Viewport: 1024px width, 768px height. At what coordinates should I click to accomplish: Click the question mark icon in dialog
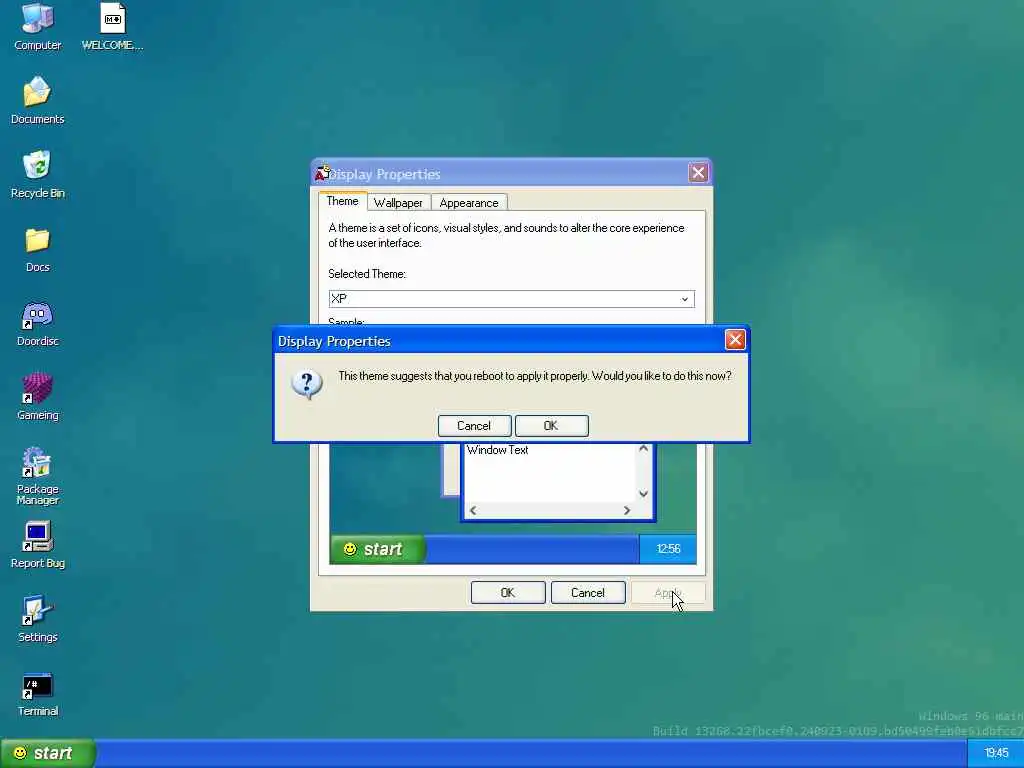306,384
